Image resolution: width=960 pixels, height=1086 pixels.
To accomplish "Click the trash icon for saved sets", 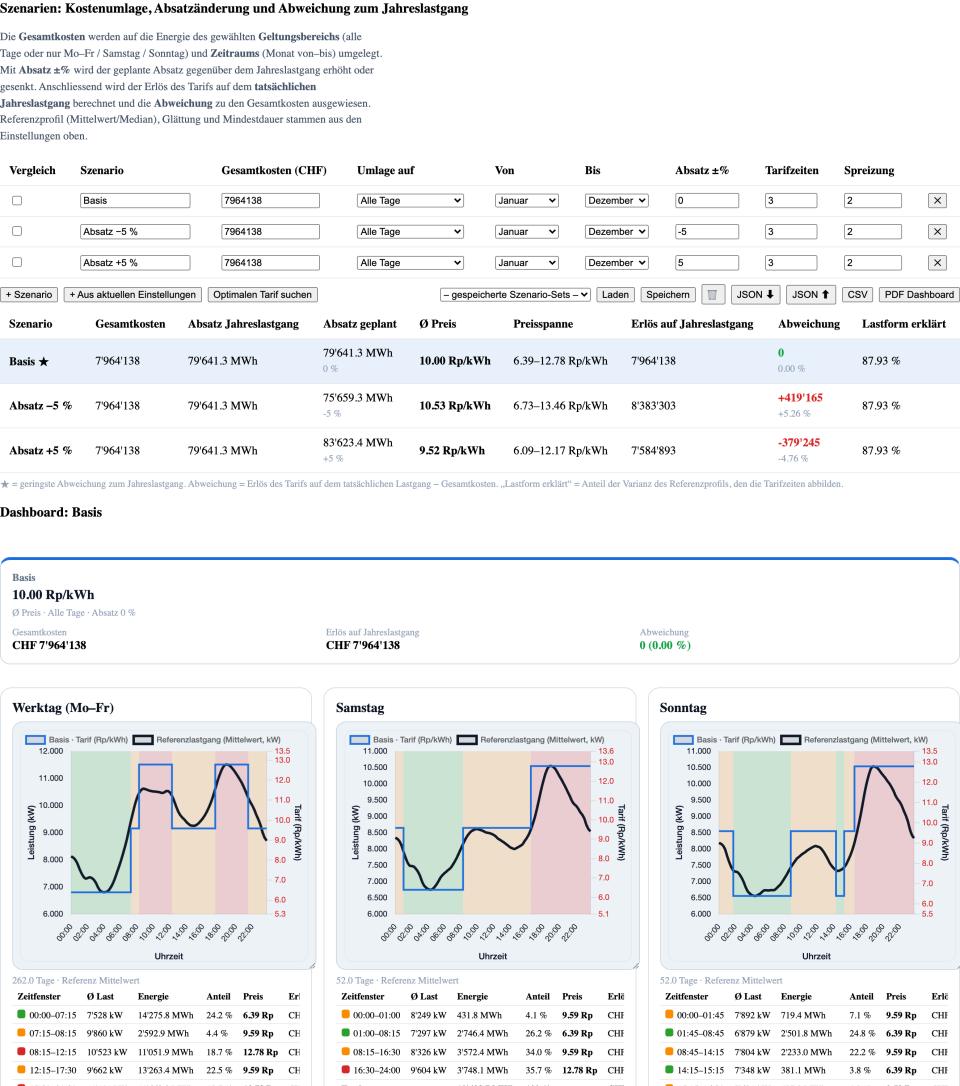I will pyautogui.click(x=712, y=294).
